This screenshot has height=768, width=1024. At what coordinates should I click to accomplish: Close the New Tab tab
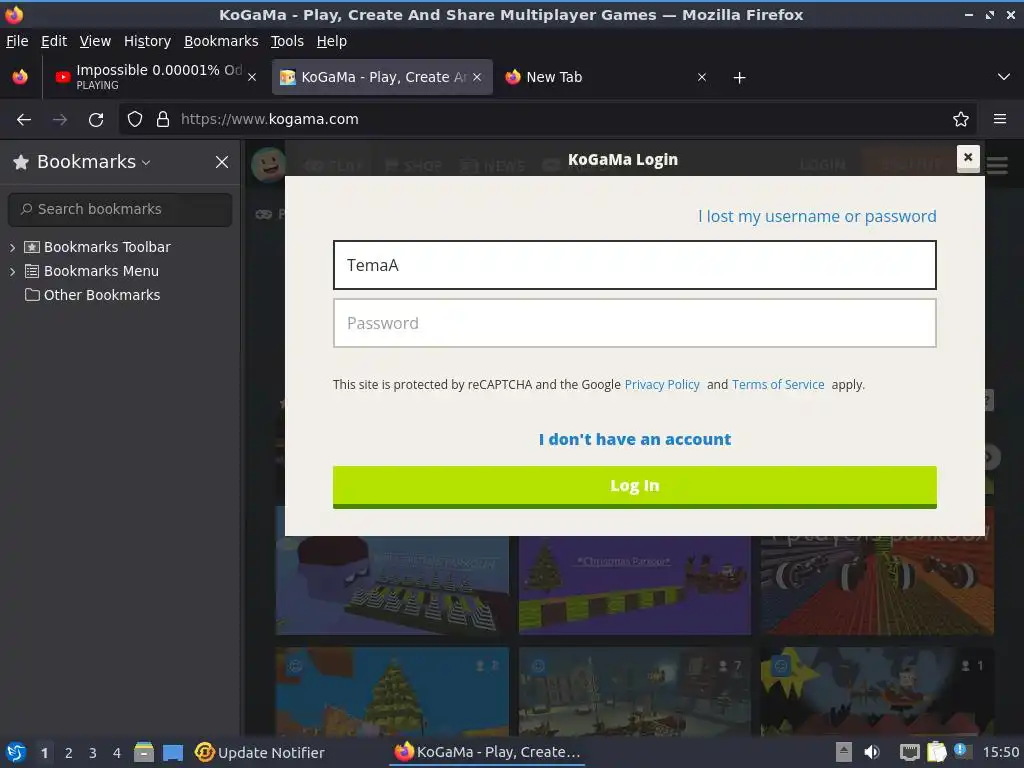702,77
